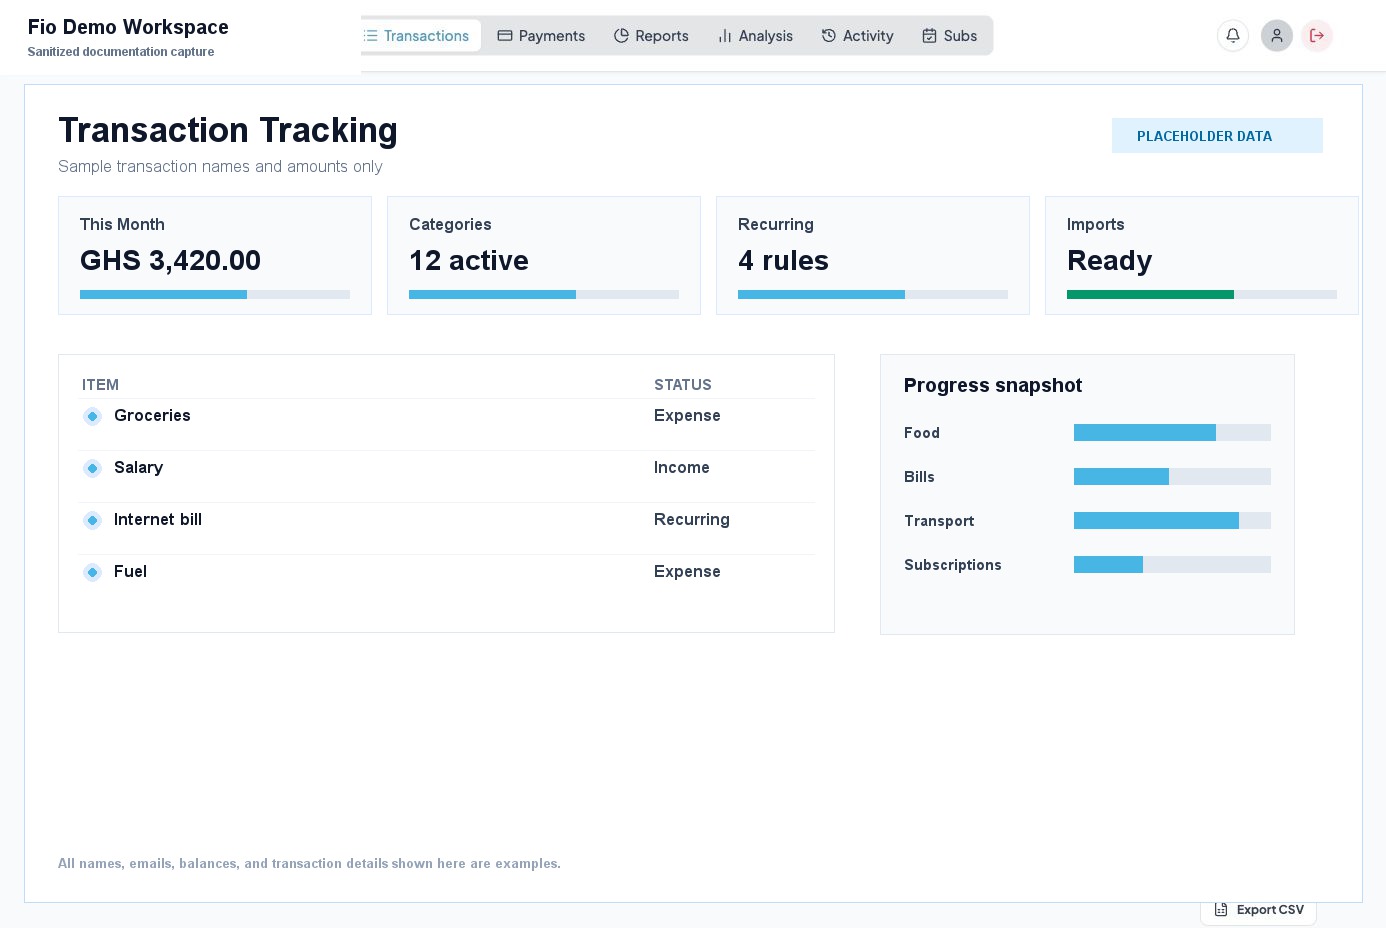This screenshot has height=928, width=1386.
Task: Click the Fuel row bullet icon
Action: point(92,572)
